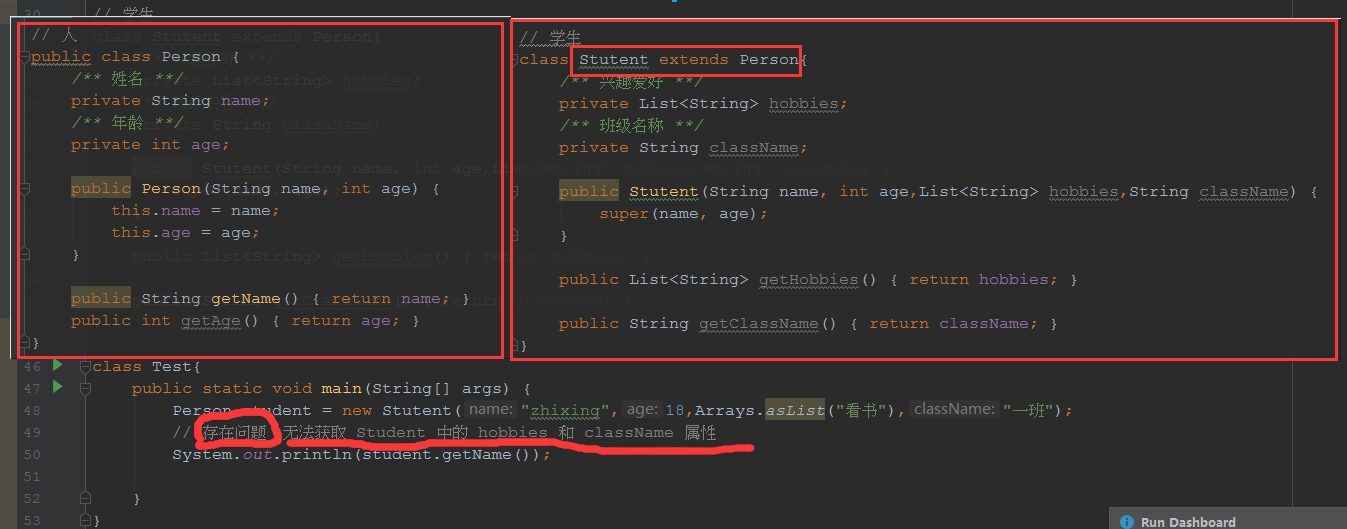The height and width of the screenshot is (529, 1347).
Task: Toggle fold marker at Person class closing brace
Action: [x=24, y=342]
